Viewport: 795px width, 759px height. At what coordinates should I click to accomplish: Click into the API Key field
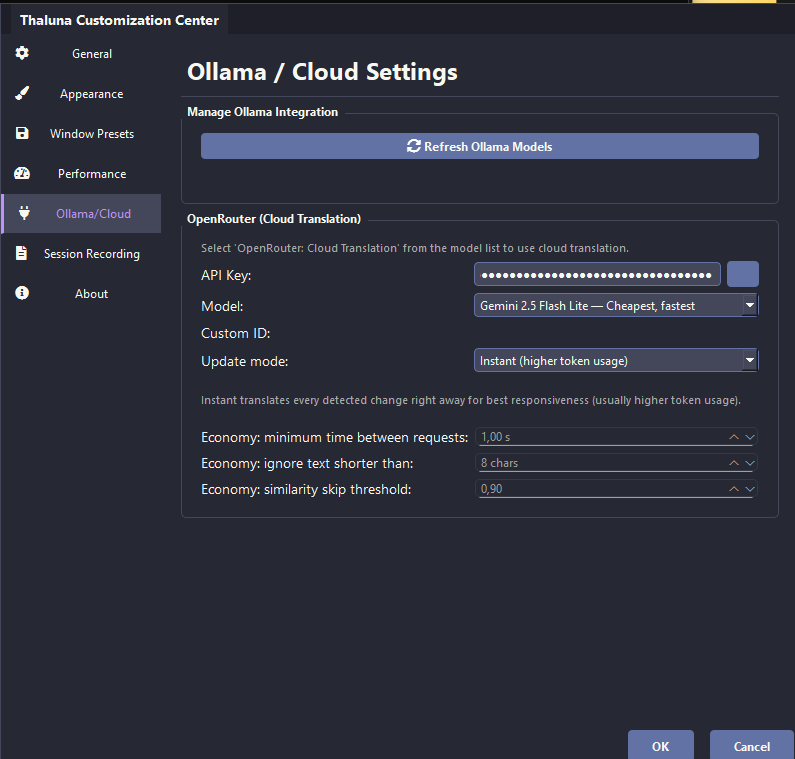pyautogui.click(x=597, y=275)
